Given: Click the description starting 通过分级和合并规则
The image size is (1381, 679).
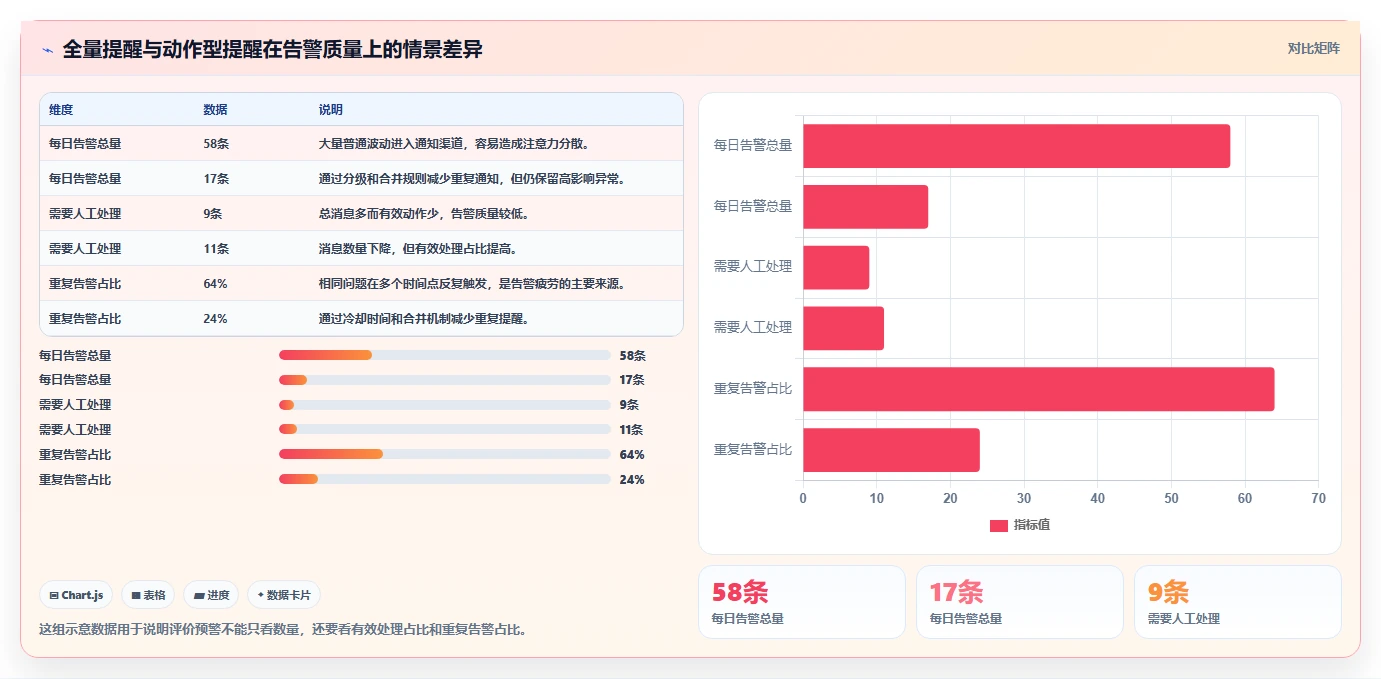Looking at the screenshot, I should coord(472,179).
